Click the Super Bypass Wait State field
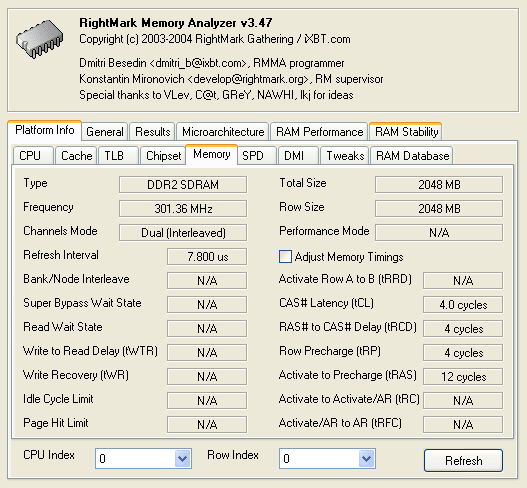Viewport: 527px width, 488px height. [207, 305]
